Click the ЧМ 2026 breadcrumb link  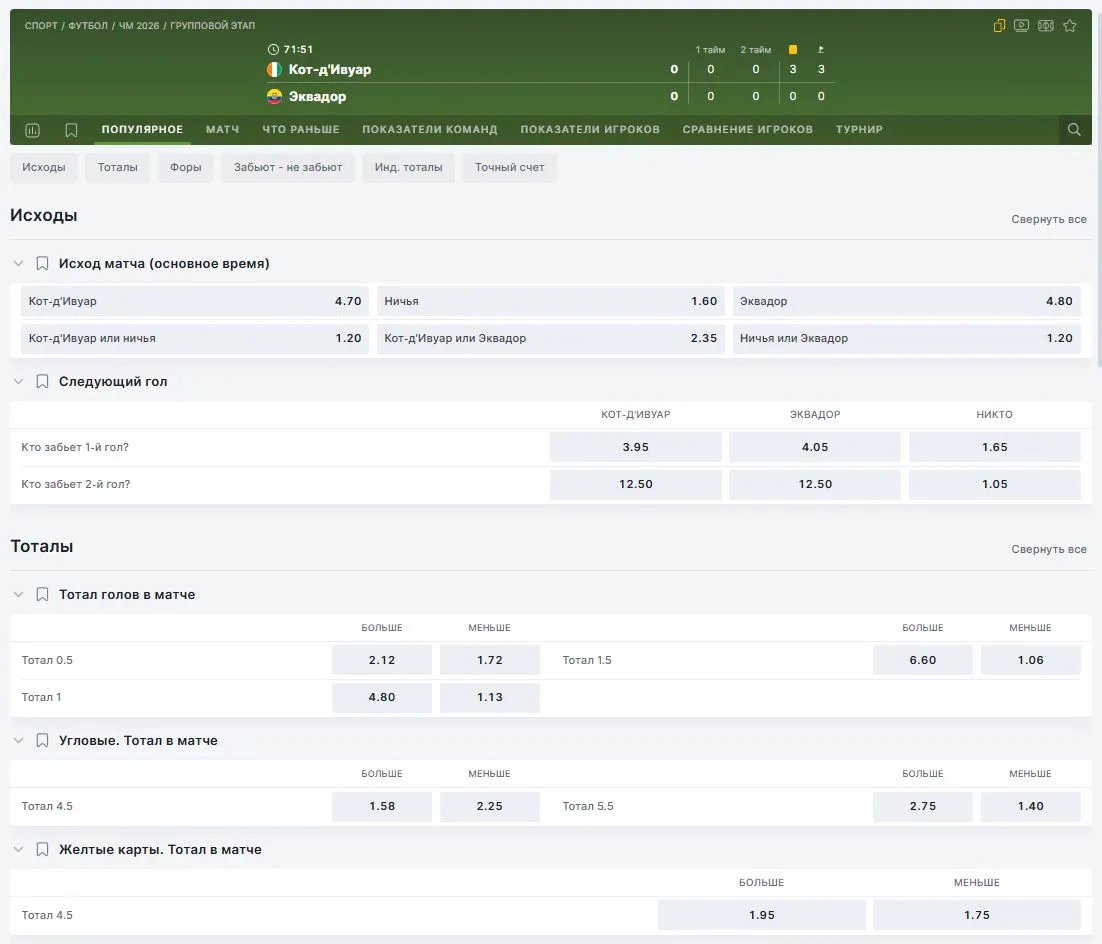[x=138, y=25]
